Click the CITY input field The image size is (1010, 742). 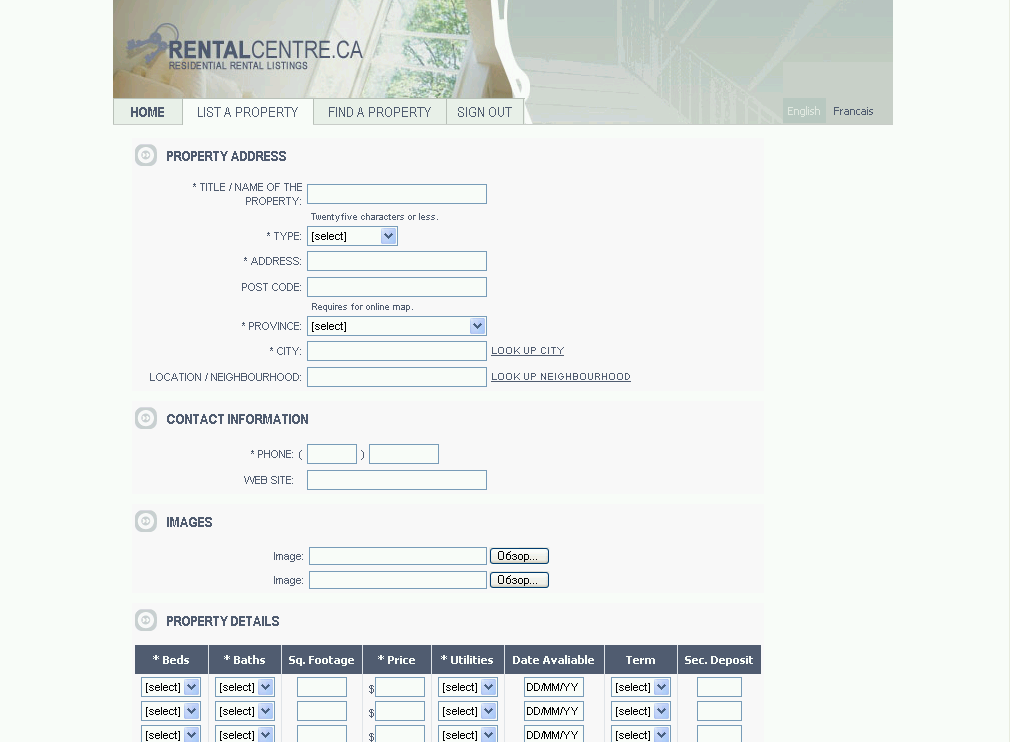(x=397, y=351)
